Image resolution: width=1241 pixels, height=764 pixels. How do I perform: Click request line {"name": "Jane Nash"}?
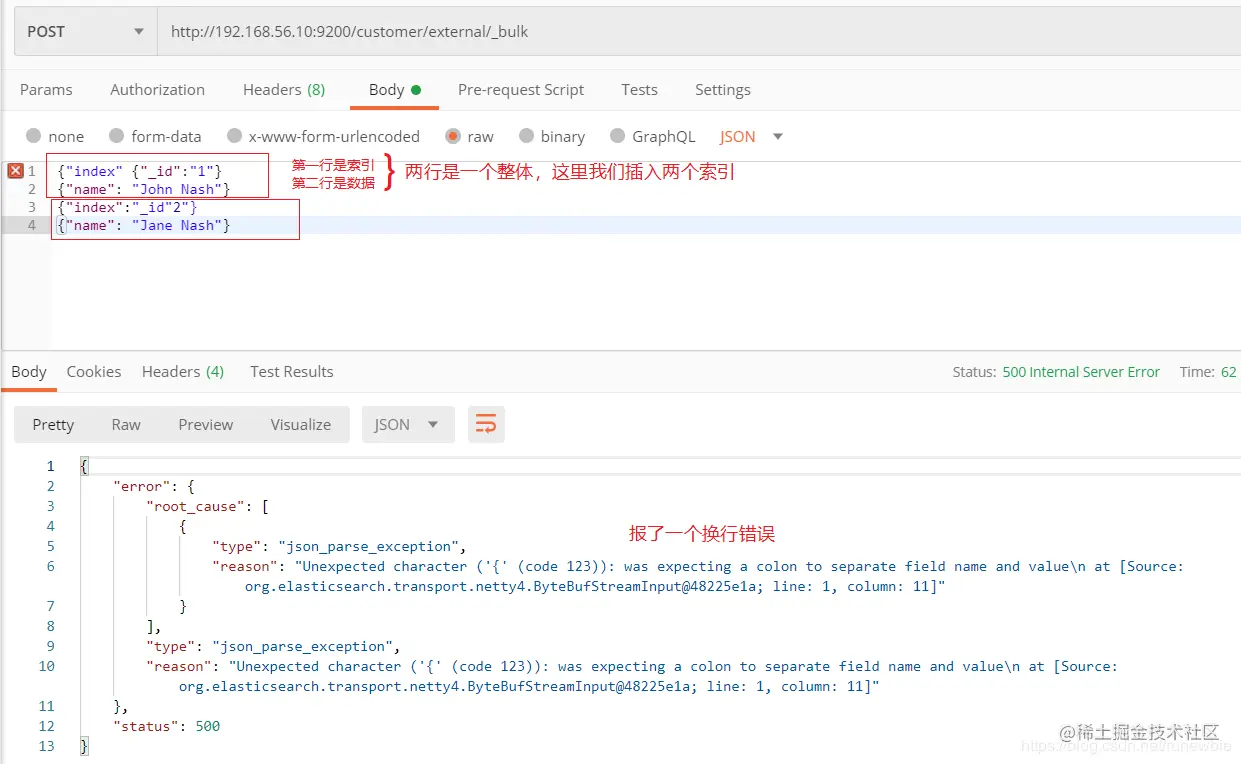(x=144, y=226)
